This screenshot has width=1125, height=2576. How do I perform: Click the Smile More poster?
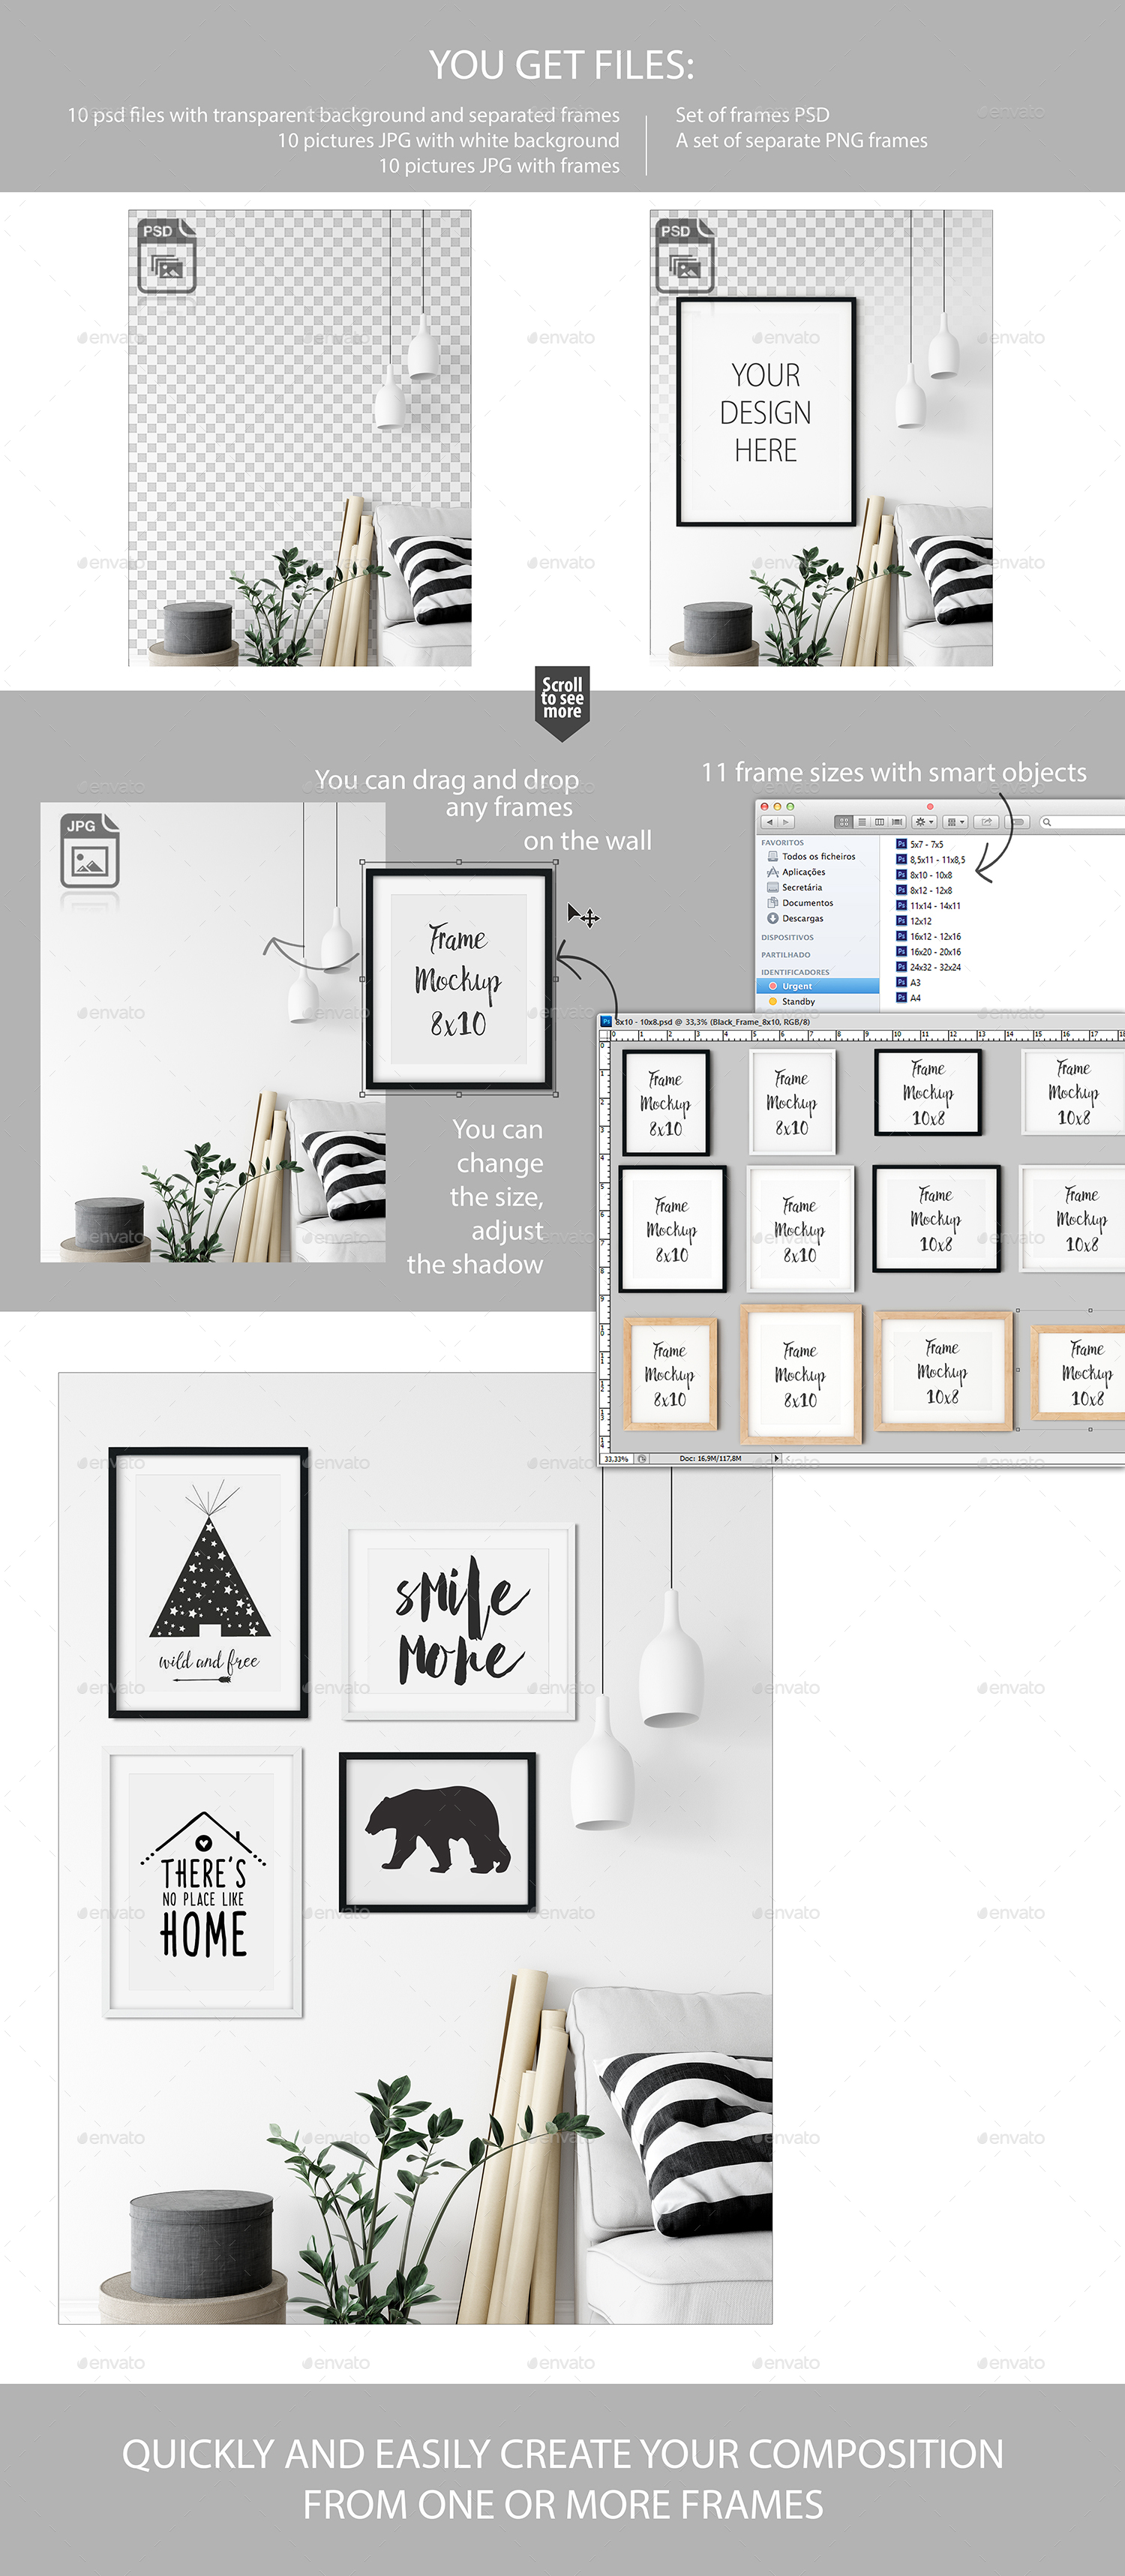click(459, 1621)
